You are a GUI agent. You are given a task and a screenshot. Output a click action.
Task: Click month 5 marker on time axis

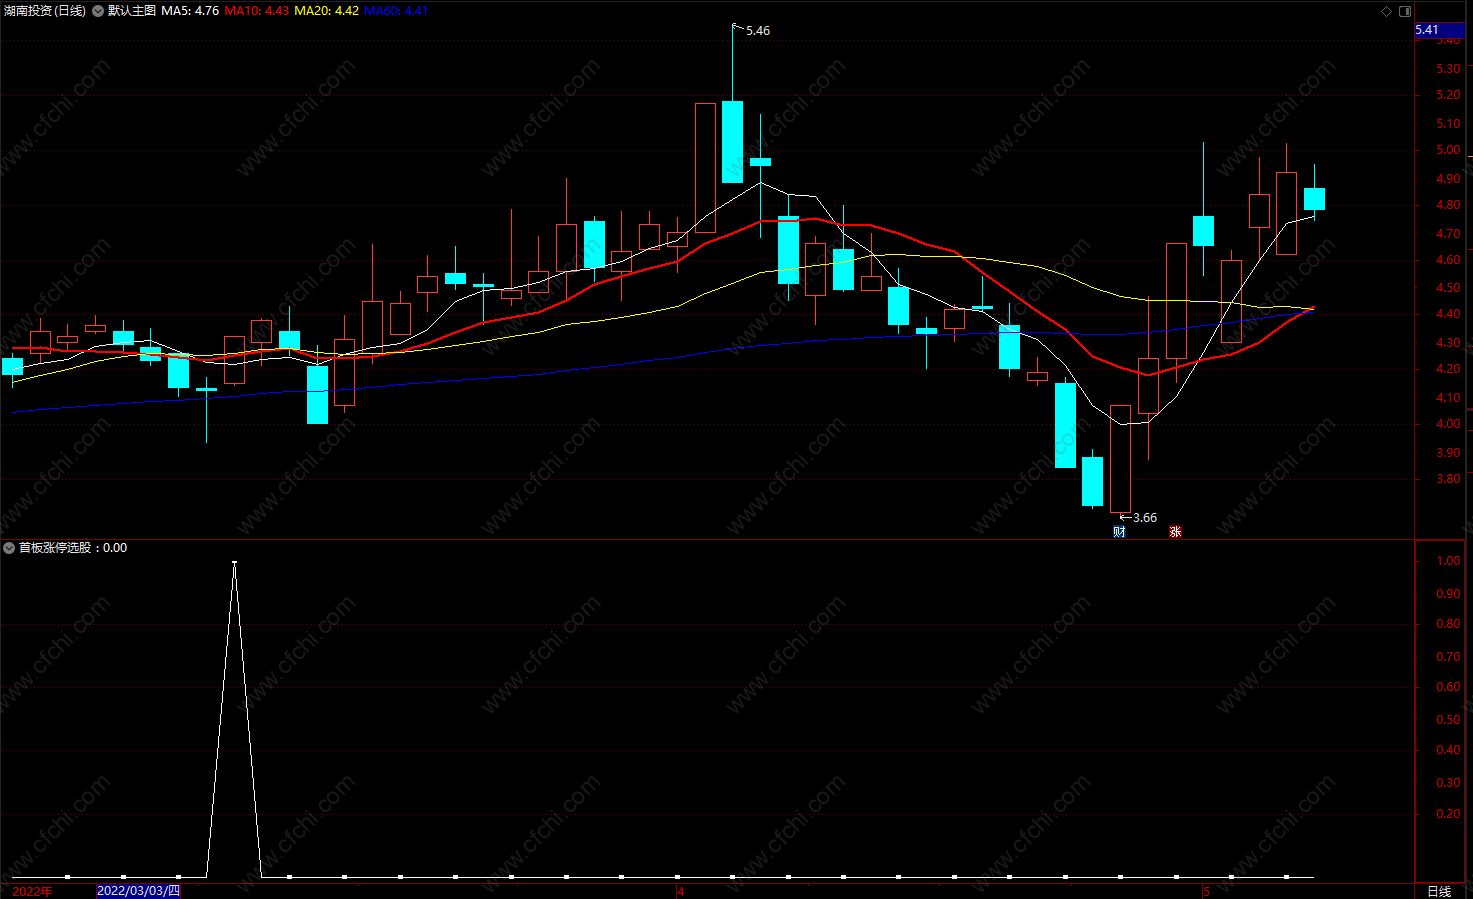[1206, 891]
